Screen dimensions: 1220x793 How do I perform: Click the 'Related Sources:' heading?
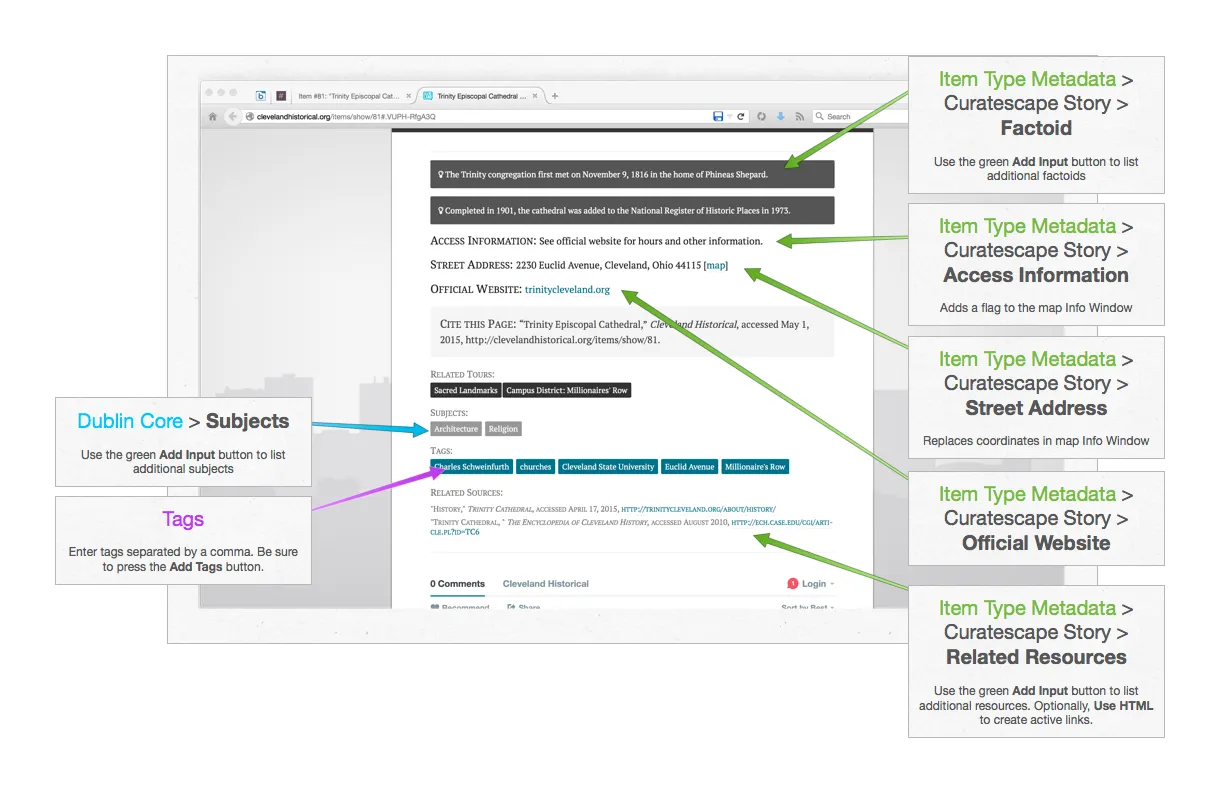467,493
